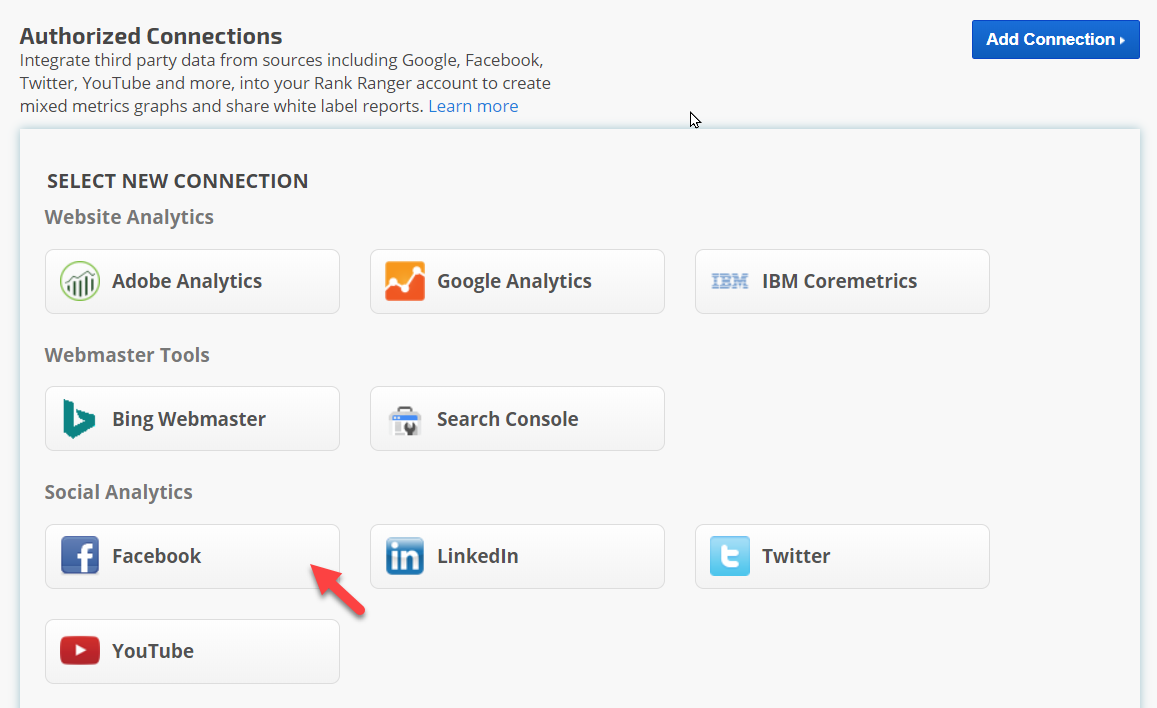Add a LinkedIn connection label
Image resolution: width=1157 pixels, height=708 pixels.
coord(477,556)
